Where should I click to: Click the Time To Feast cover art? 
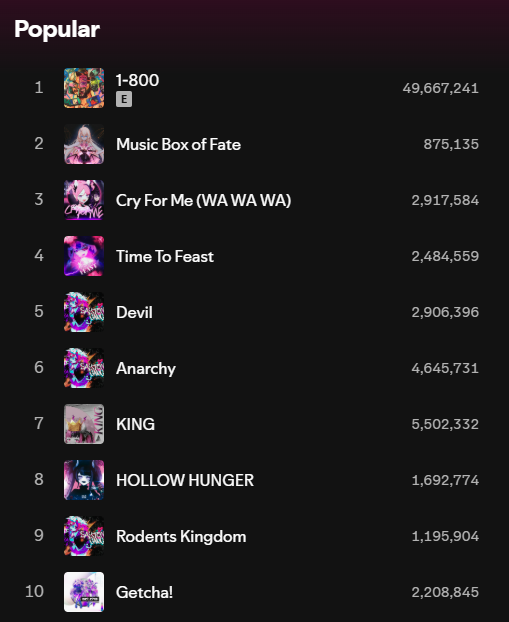[x=84, y=256]
